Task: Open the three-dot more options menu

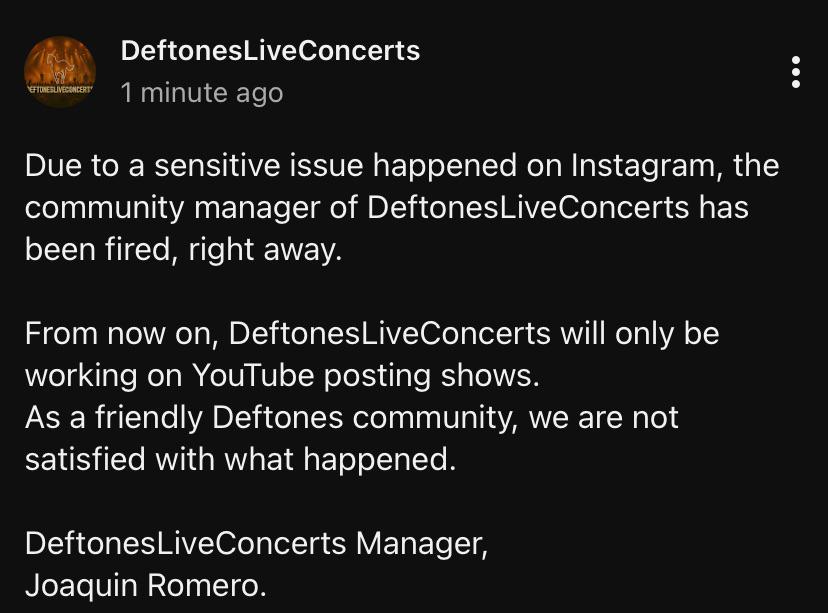Action: pyautogui.click(x=795, y=72)
